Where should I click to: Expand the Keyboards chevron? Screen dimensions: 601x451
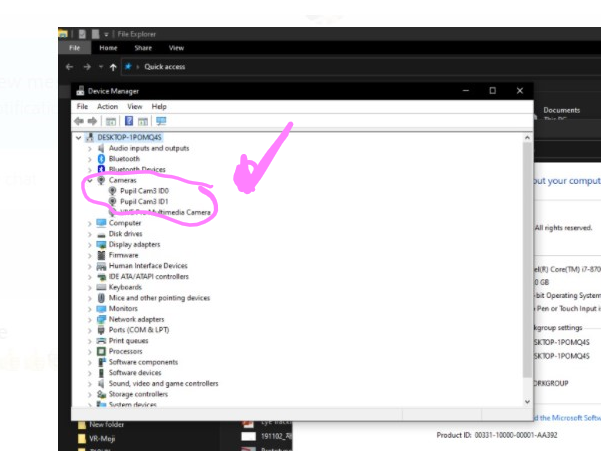[90, 287]
